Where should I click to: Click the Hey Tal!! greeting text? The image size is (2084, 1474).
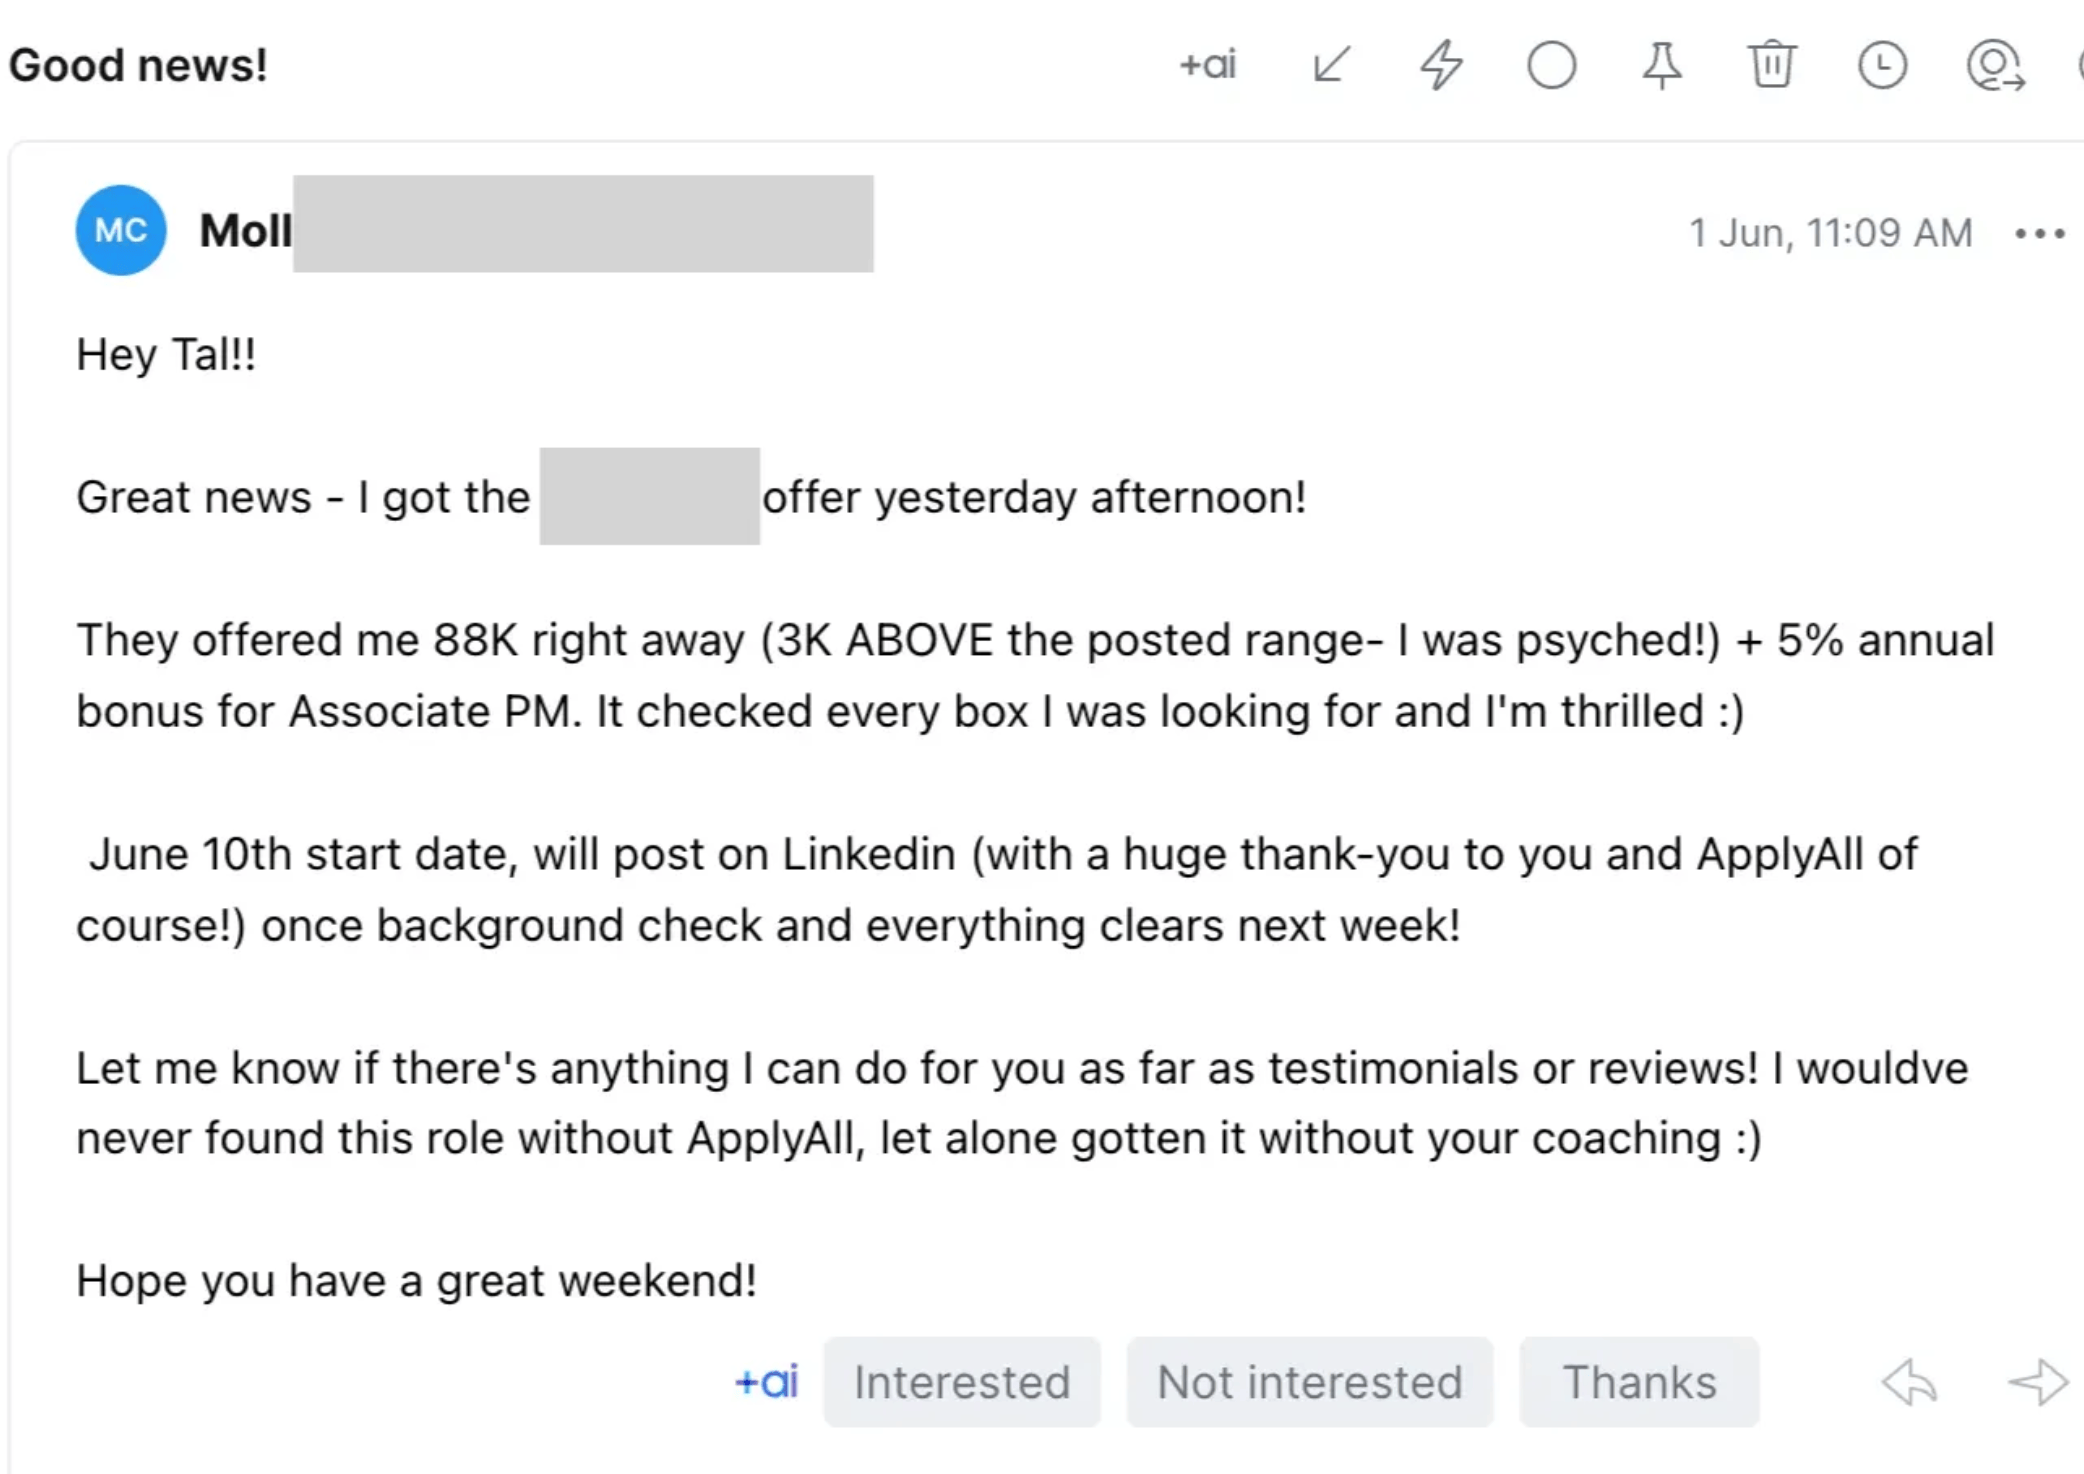click(x=166, y=355)
